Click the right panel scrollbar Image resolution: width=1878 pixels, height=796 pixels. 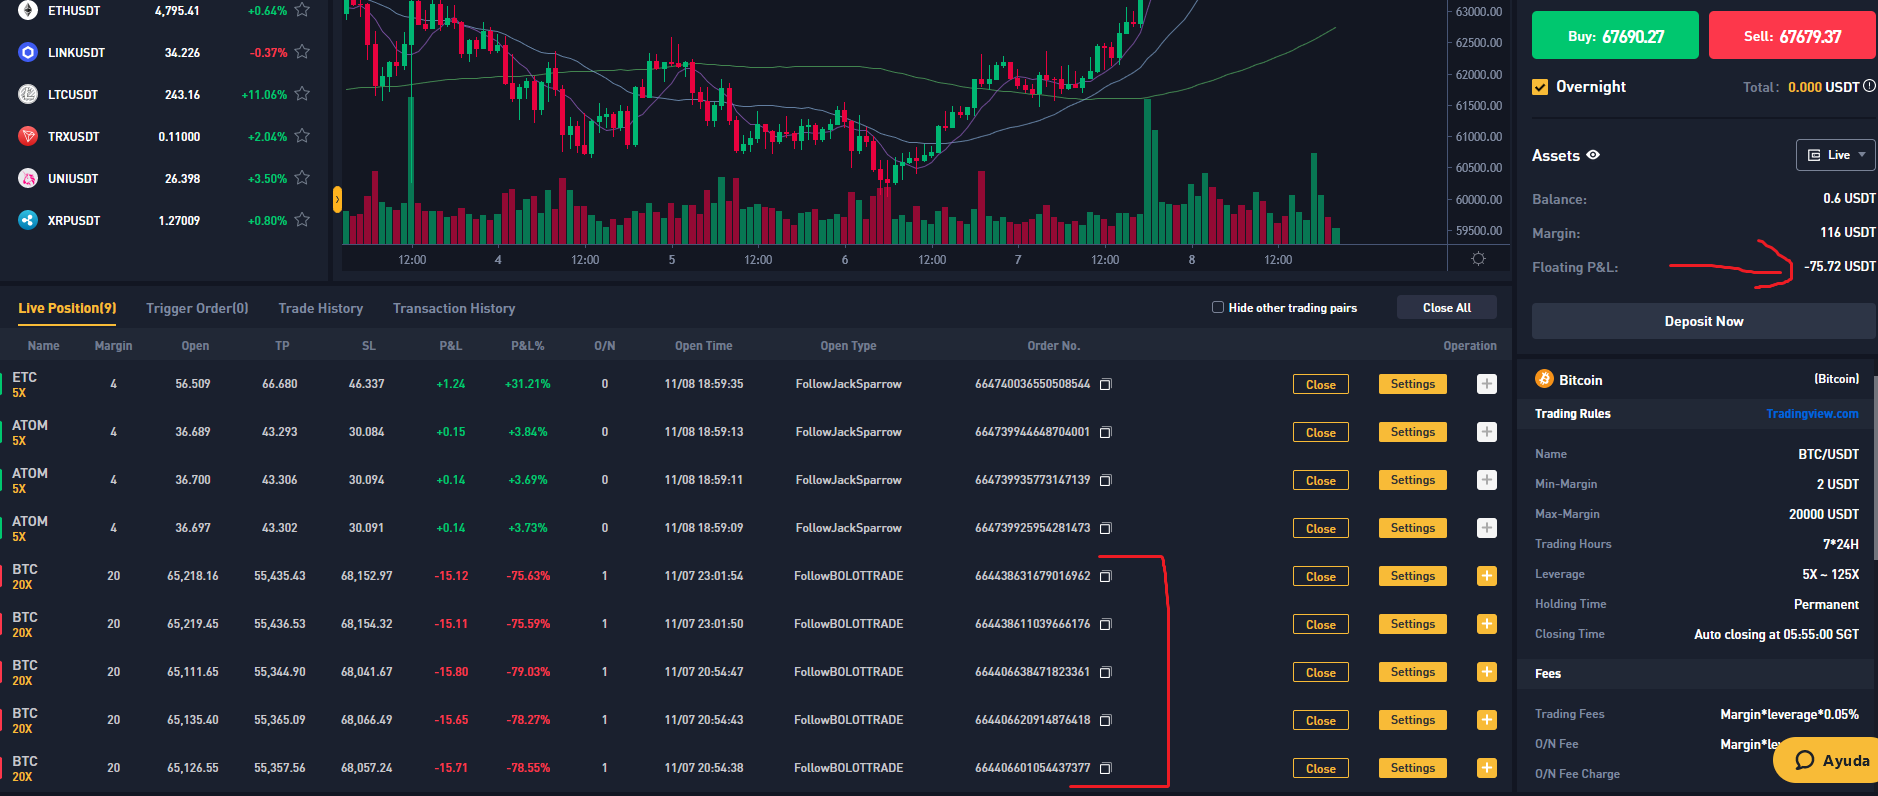[1875, 468]
